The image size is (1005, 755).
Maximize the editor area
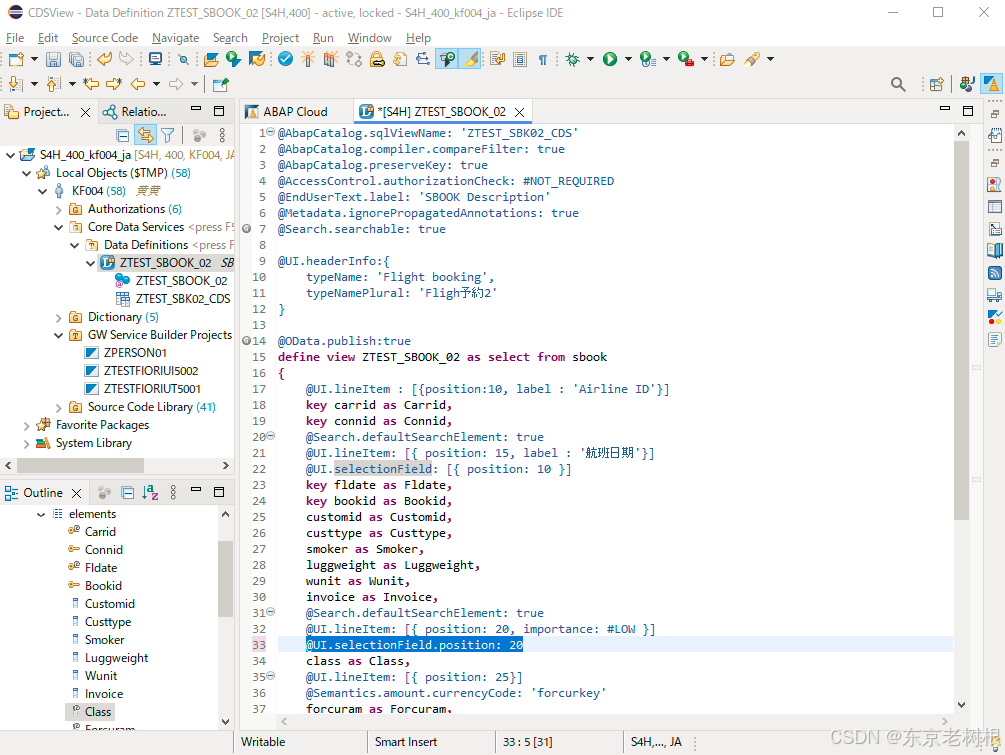tap(968, 111)
